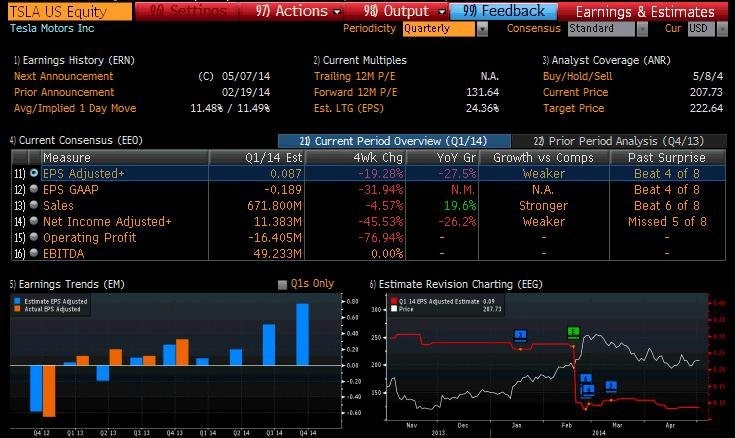Click the Growth vs Comps column header
The image size is (735, 438).
click(x=544, y=158)
